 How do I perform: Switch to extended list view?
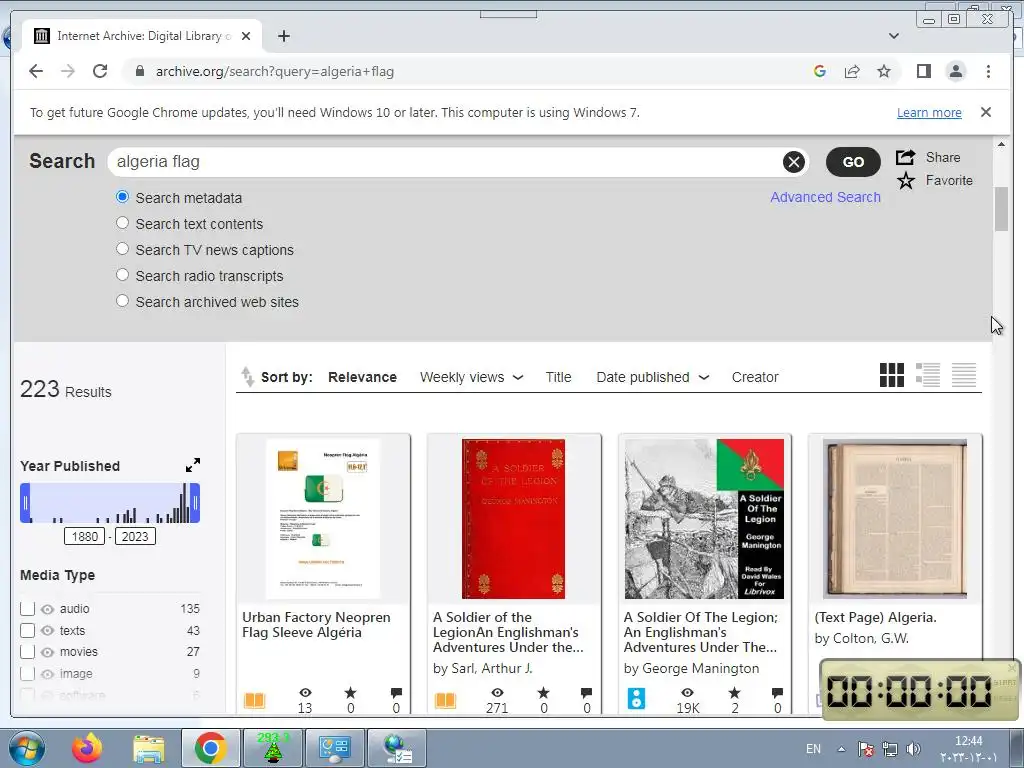coord(927,376)
